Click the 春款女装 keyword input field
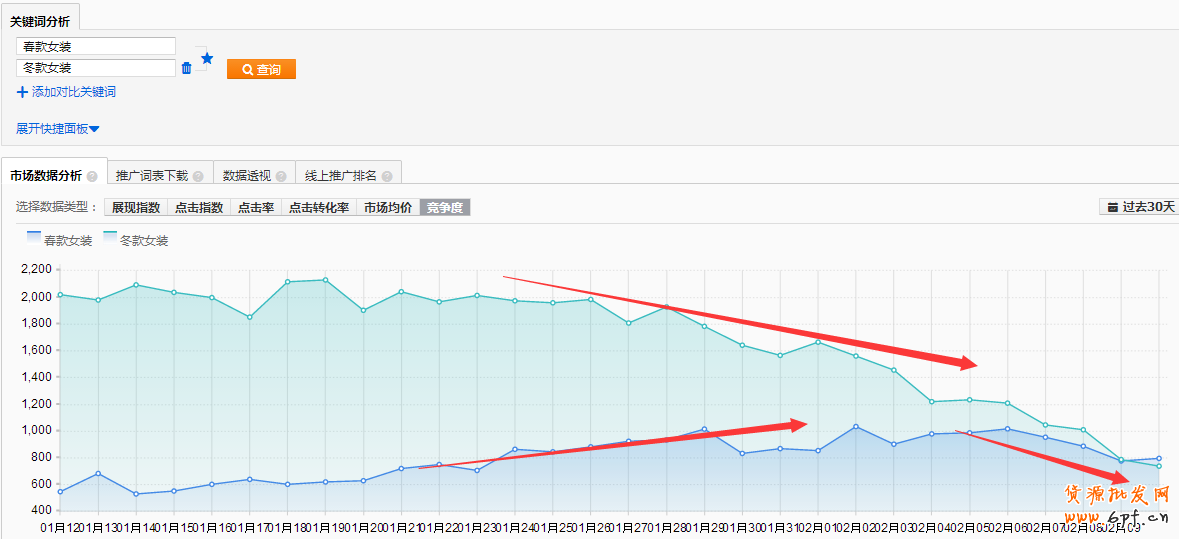 (x=96, y=46)
